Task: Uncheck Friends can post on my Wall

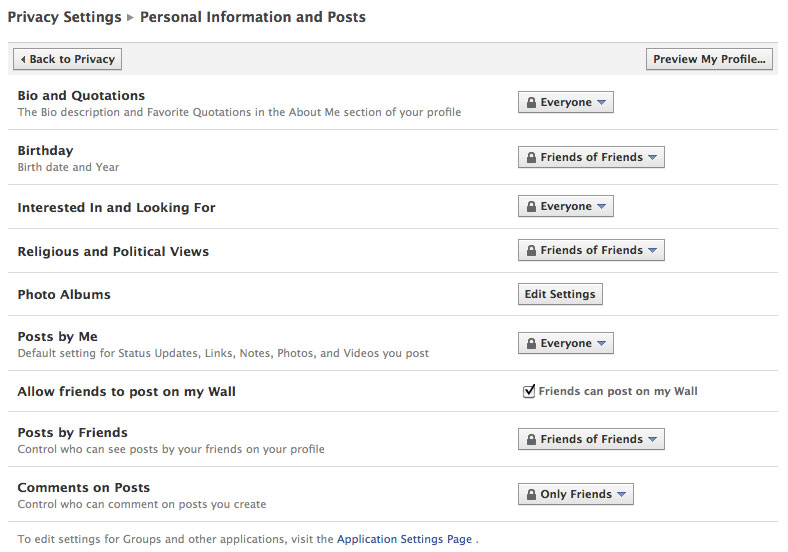Action: tap(529, 391)
